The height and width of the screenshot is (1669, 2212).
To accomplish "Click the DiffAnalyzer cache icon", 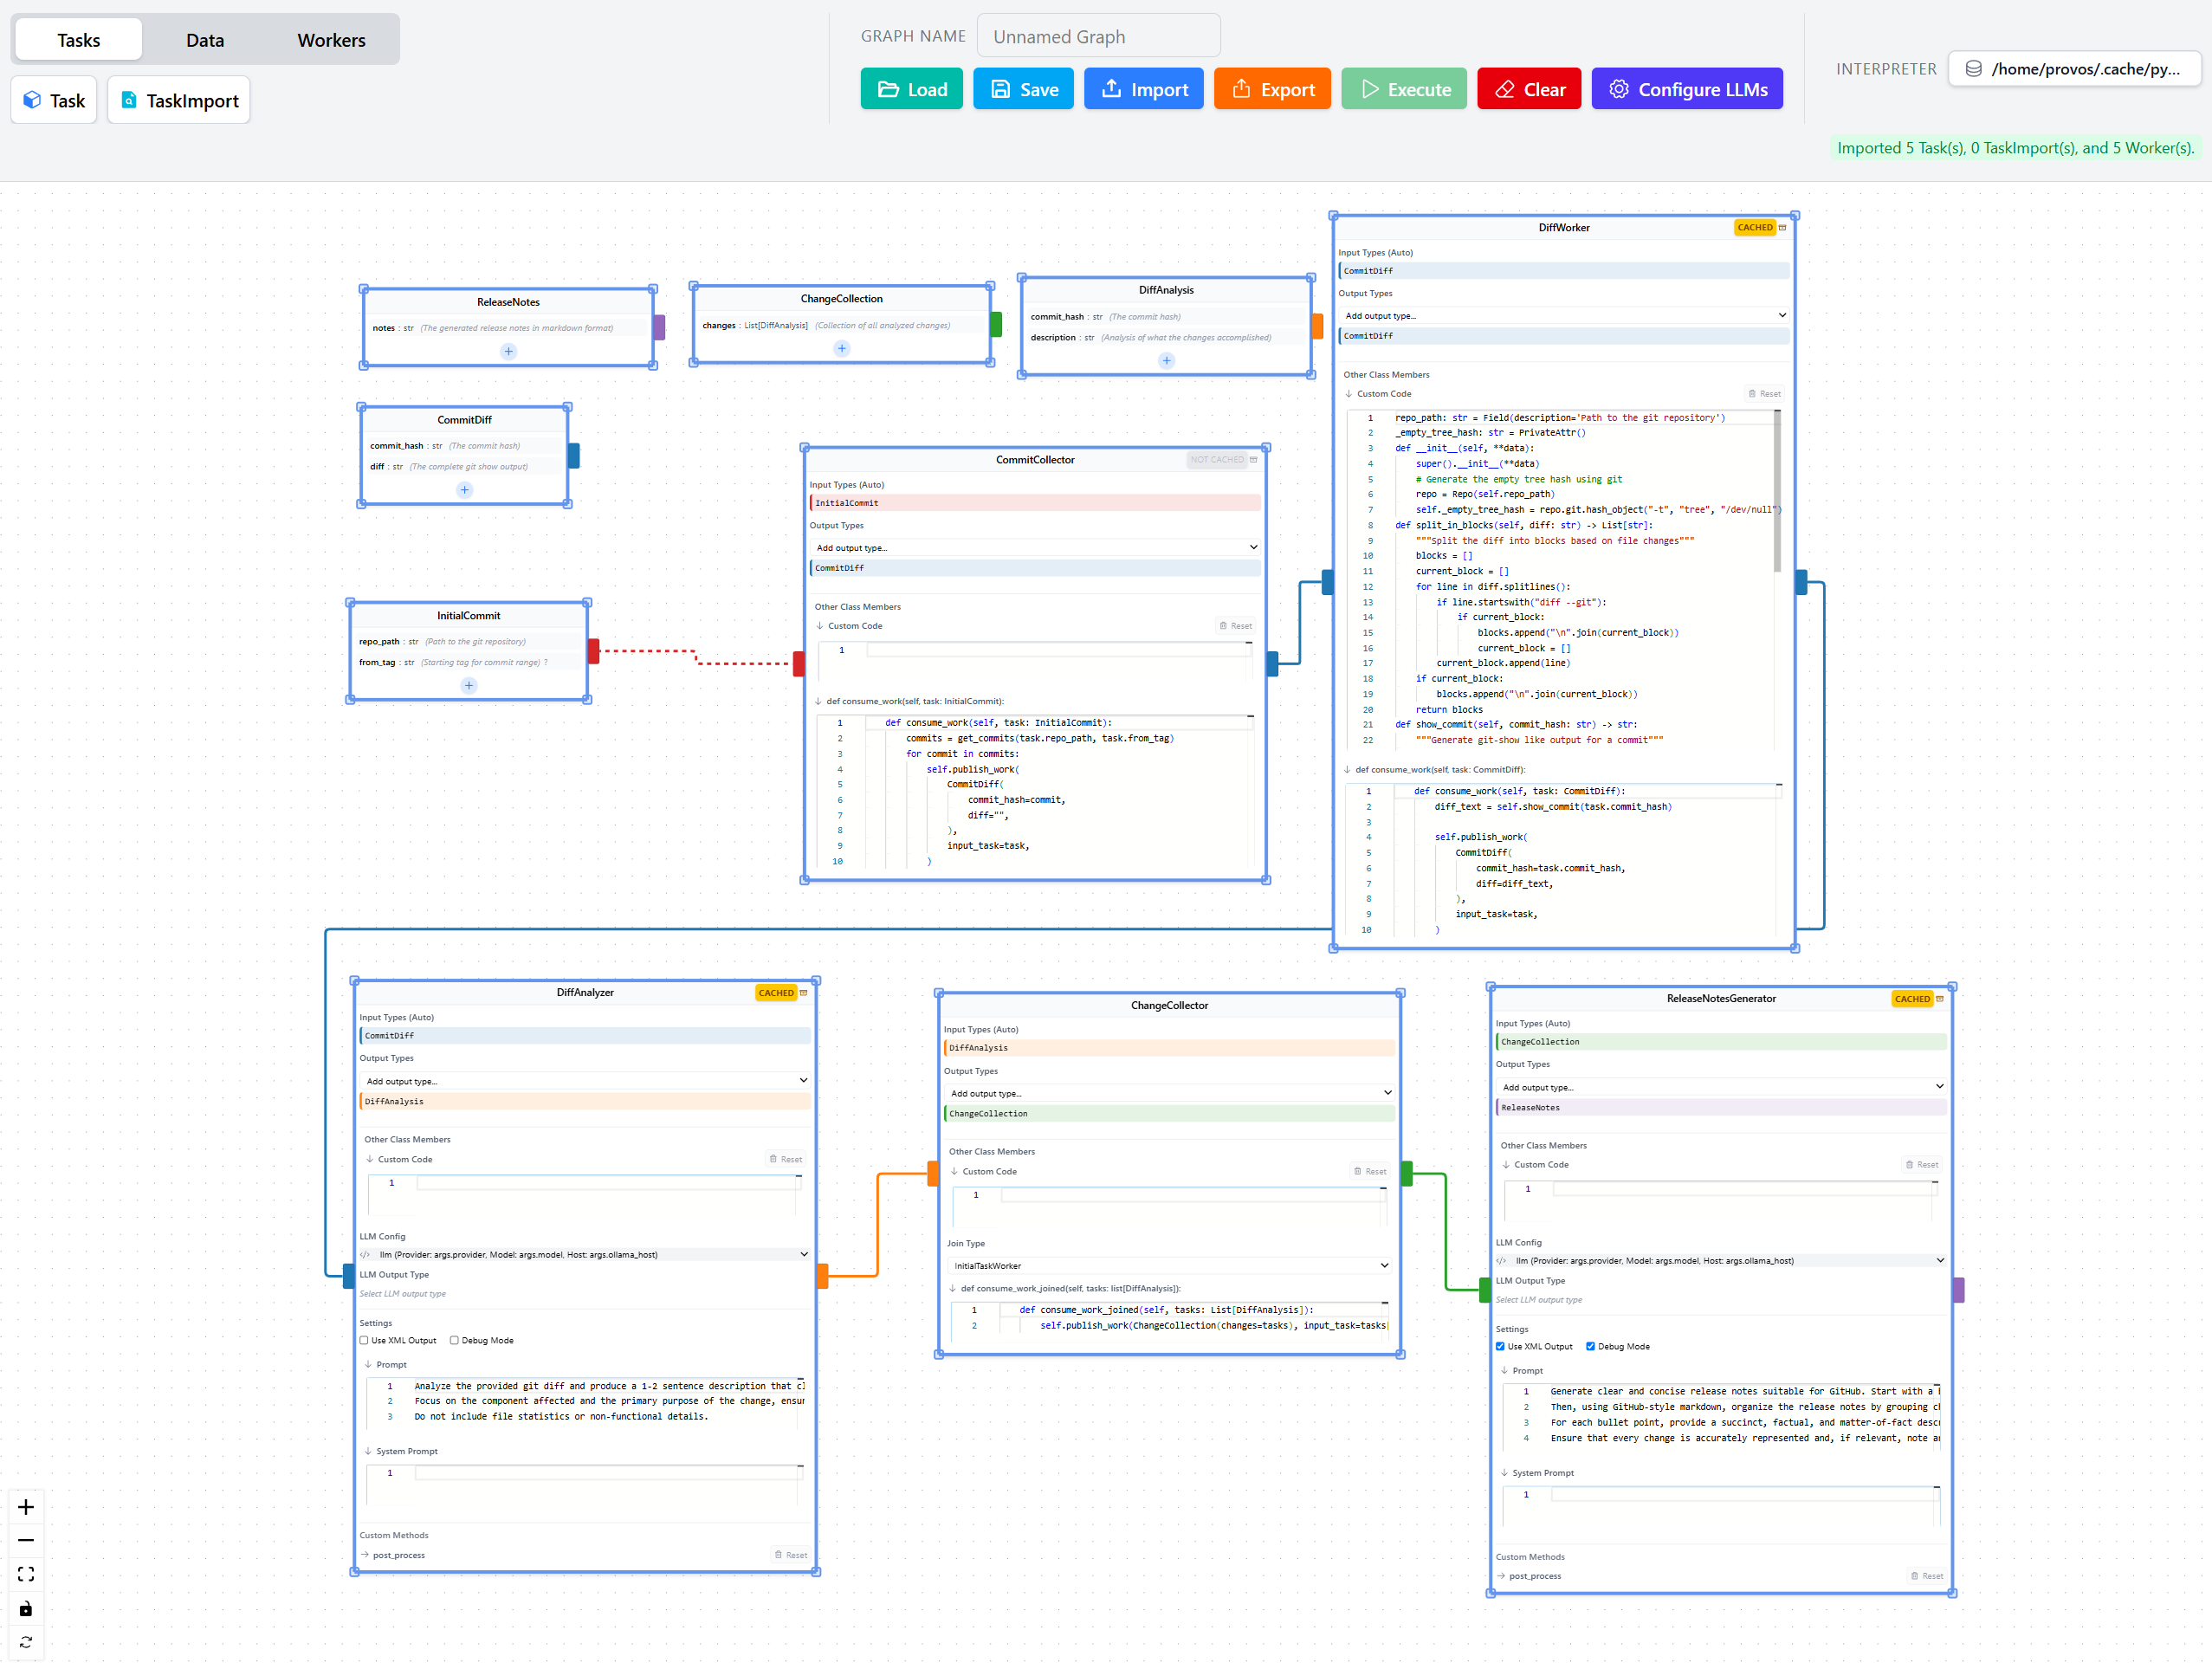I will (804, 994).
